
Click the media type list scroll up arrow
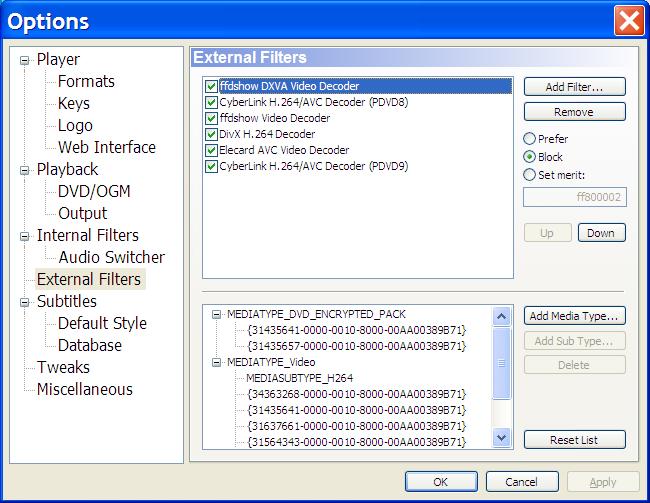coord(502,317)
